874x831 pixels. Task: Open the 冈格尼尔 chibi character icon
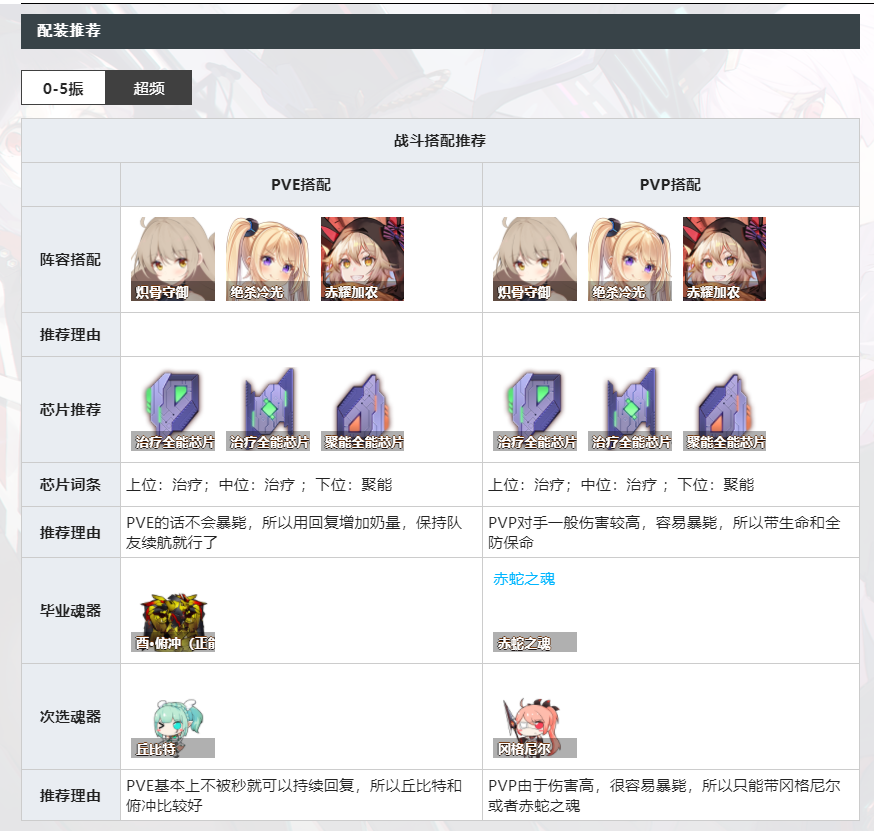(535, 727)
